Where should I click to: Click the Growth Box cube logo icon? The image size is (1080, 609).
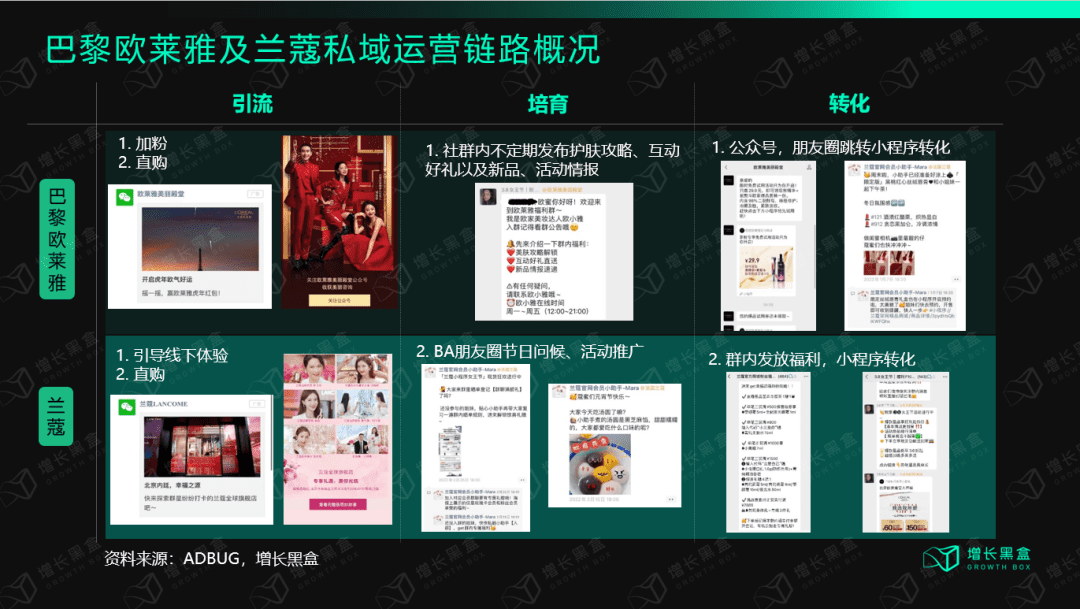(x=936, y=560)
